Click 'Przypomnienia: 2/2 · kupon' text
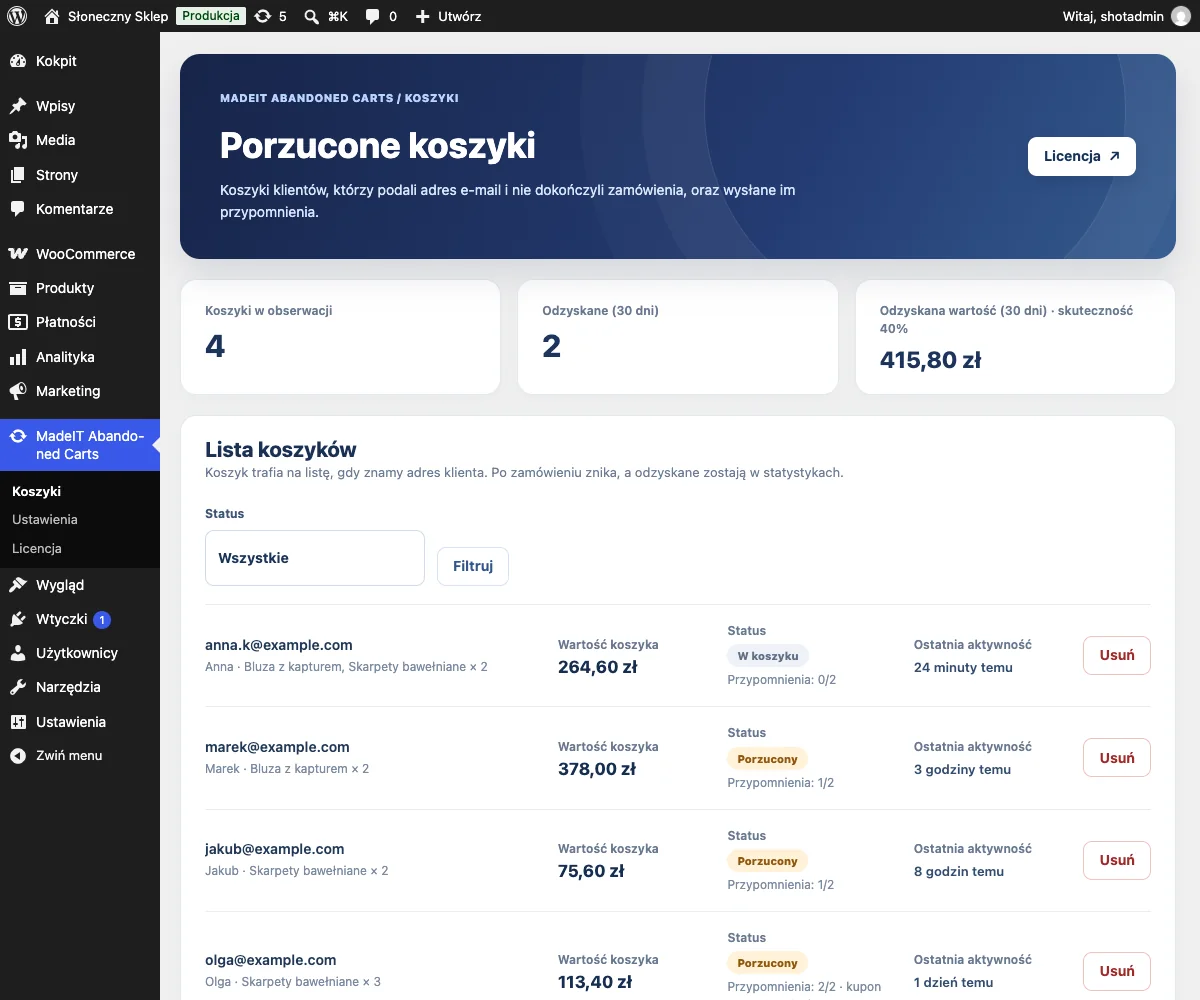Viewport: 1200px width, 1000px height. 805,987
